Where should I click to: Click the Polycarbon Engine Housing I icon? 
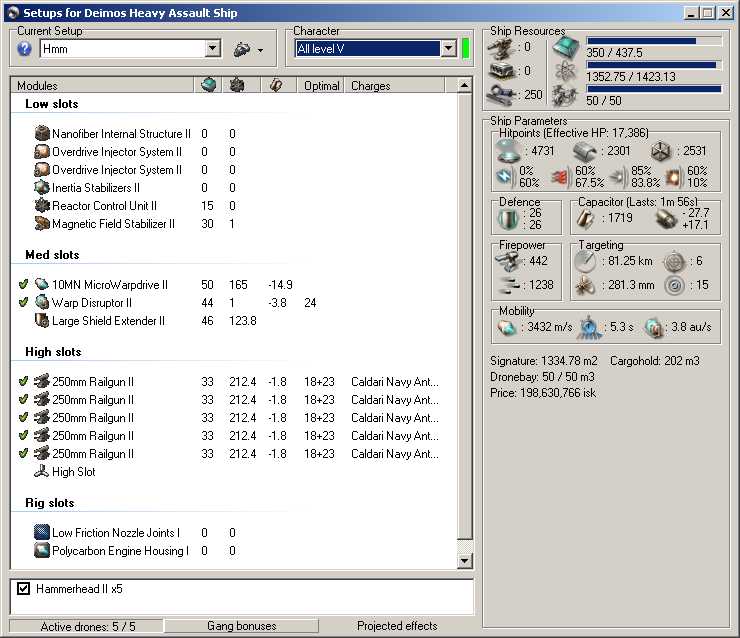tap(42, 550)
